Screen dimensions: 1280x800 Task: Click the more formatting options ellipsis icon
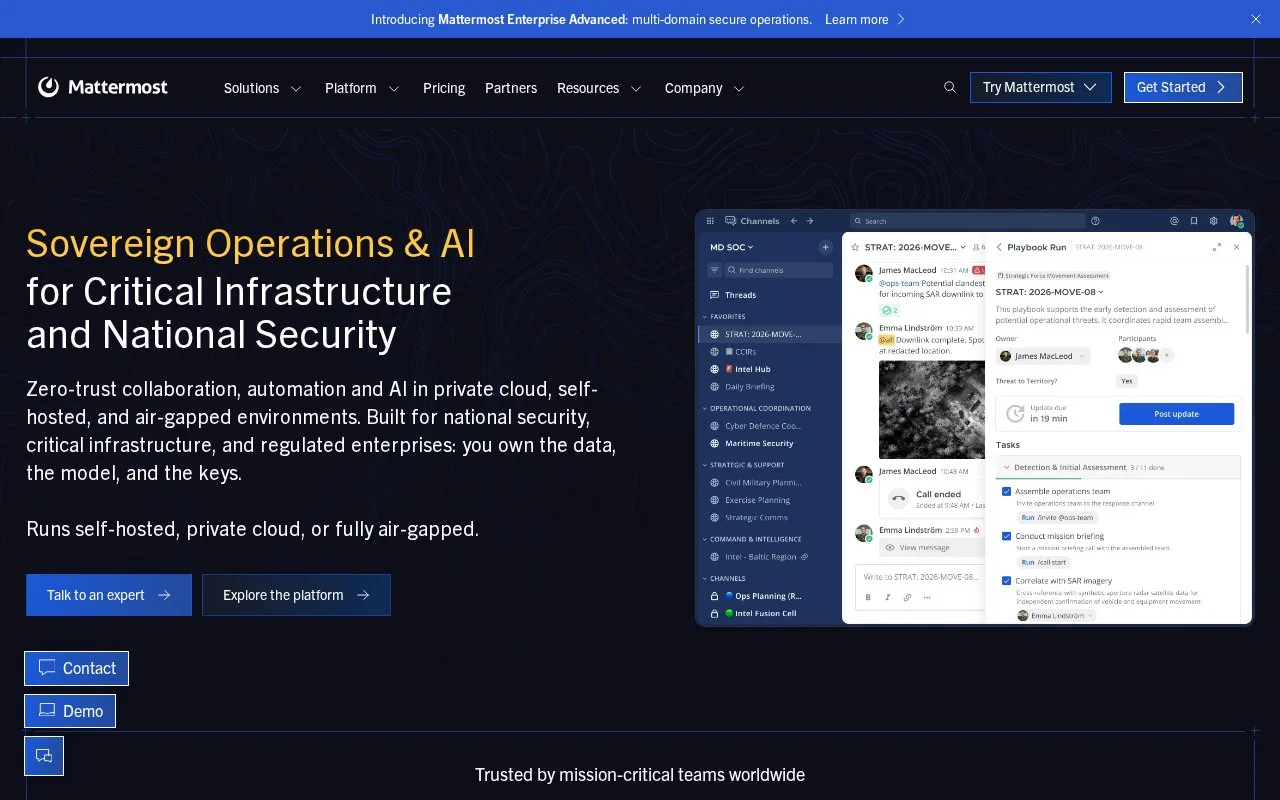[927, 597]
